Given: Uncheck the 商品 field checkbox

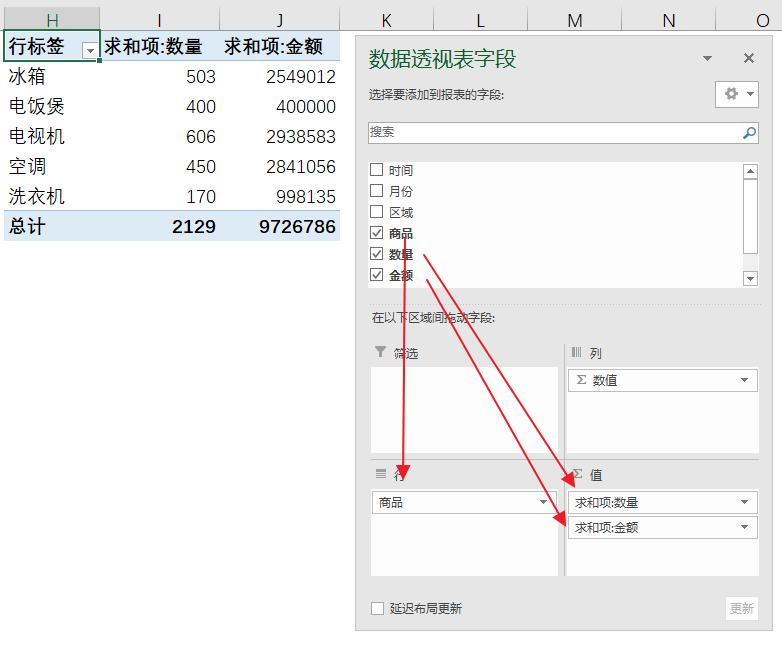Looking at the screenshot, I should click(x=377, y=233).
